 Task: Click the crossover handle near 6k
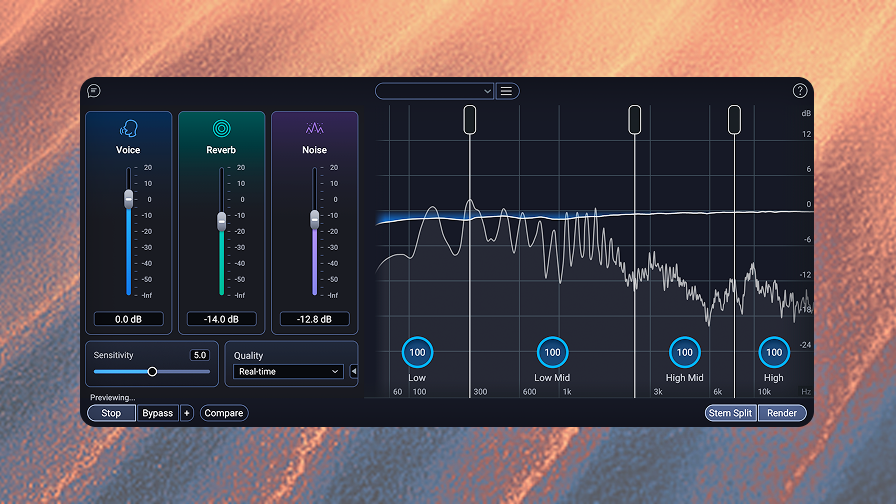click(x=734, y=119)
